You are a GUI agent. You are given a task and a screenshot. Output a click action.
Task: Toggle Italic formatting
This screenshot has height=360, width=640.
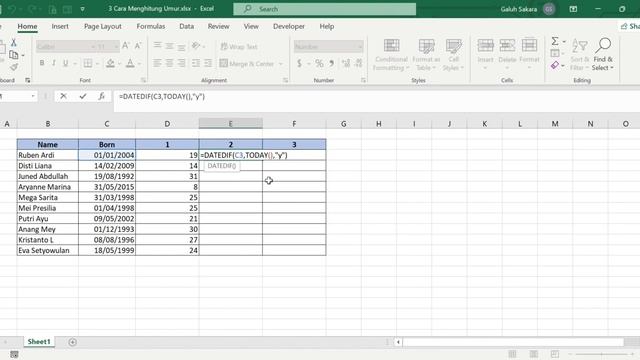pyautogui.click(x=53, y=63)
